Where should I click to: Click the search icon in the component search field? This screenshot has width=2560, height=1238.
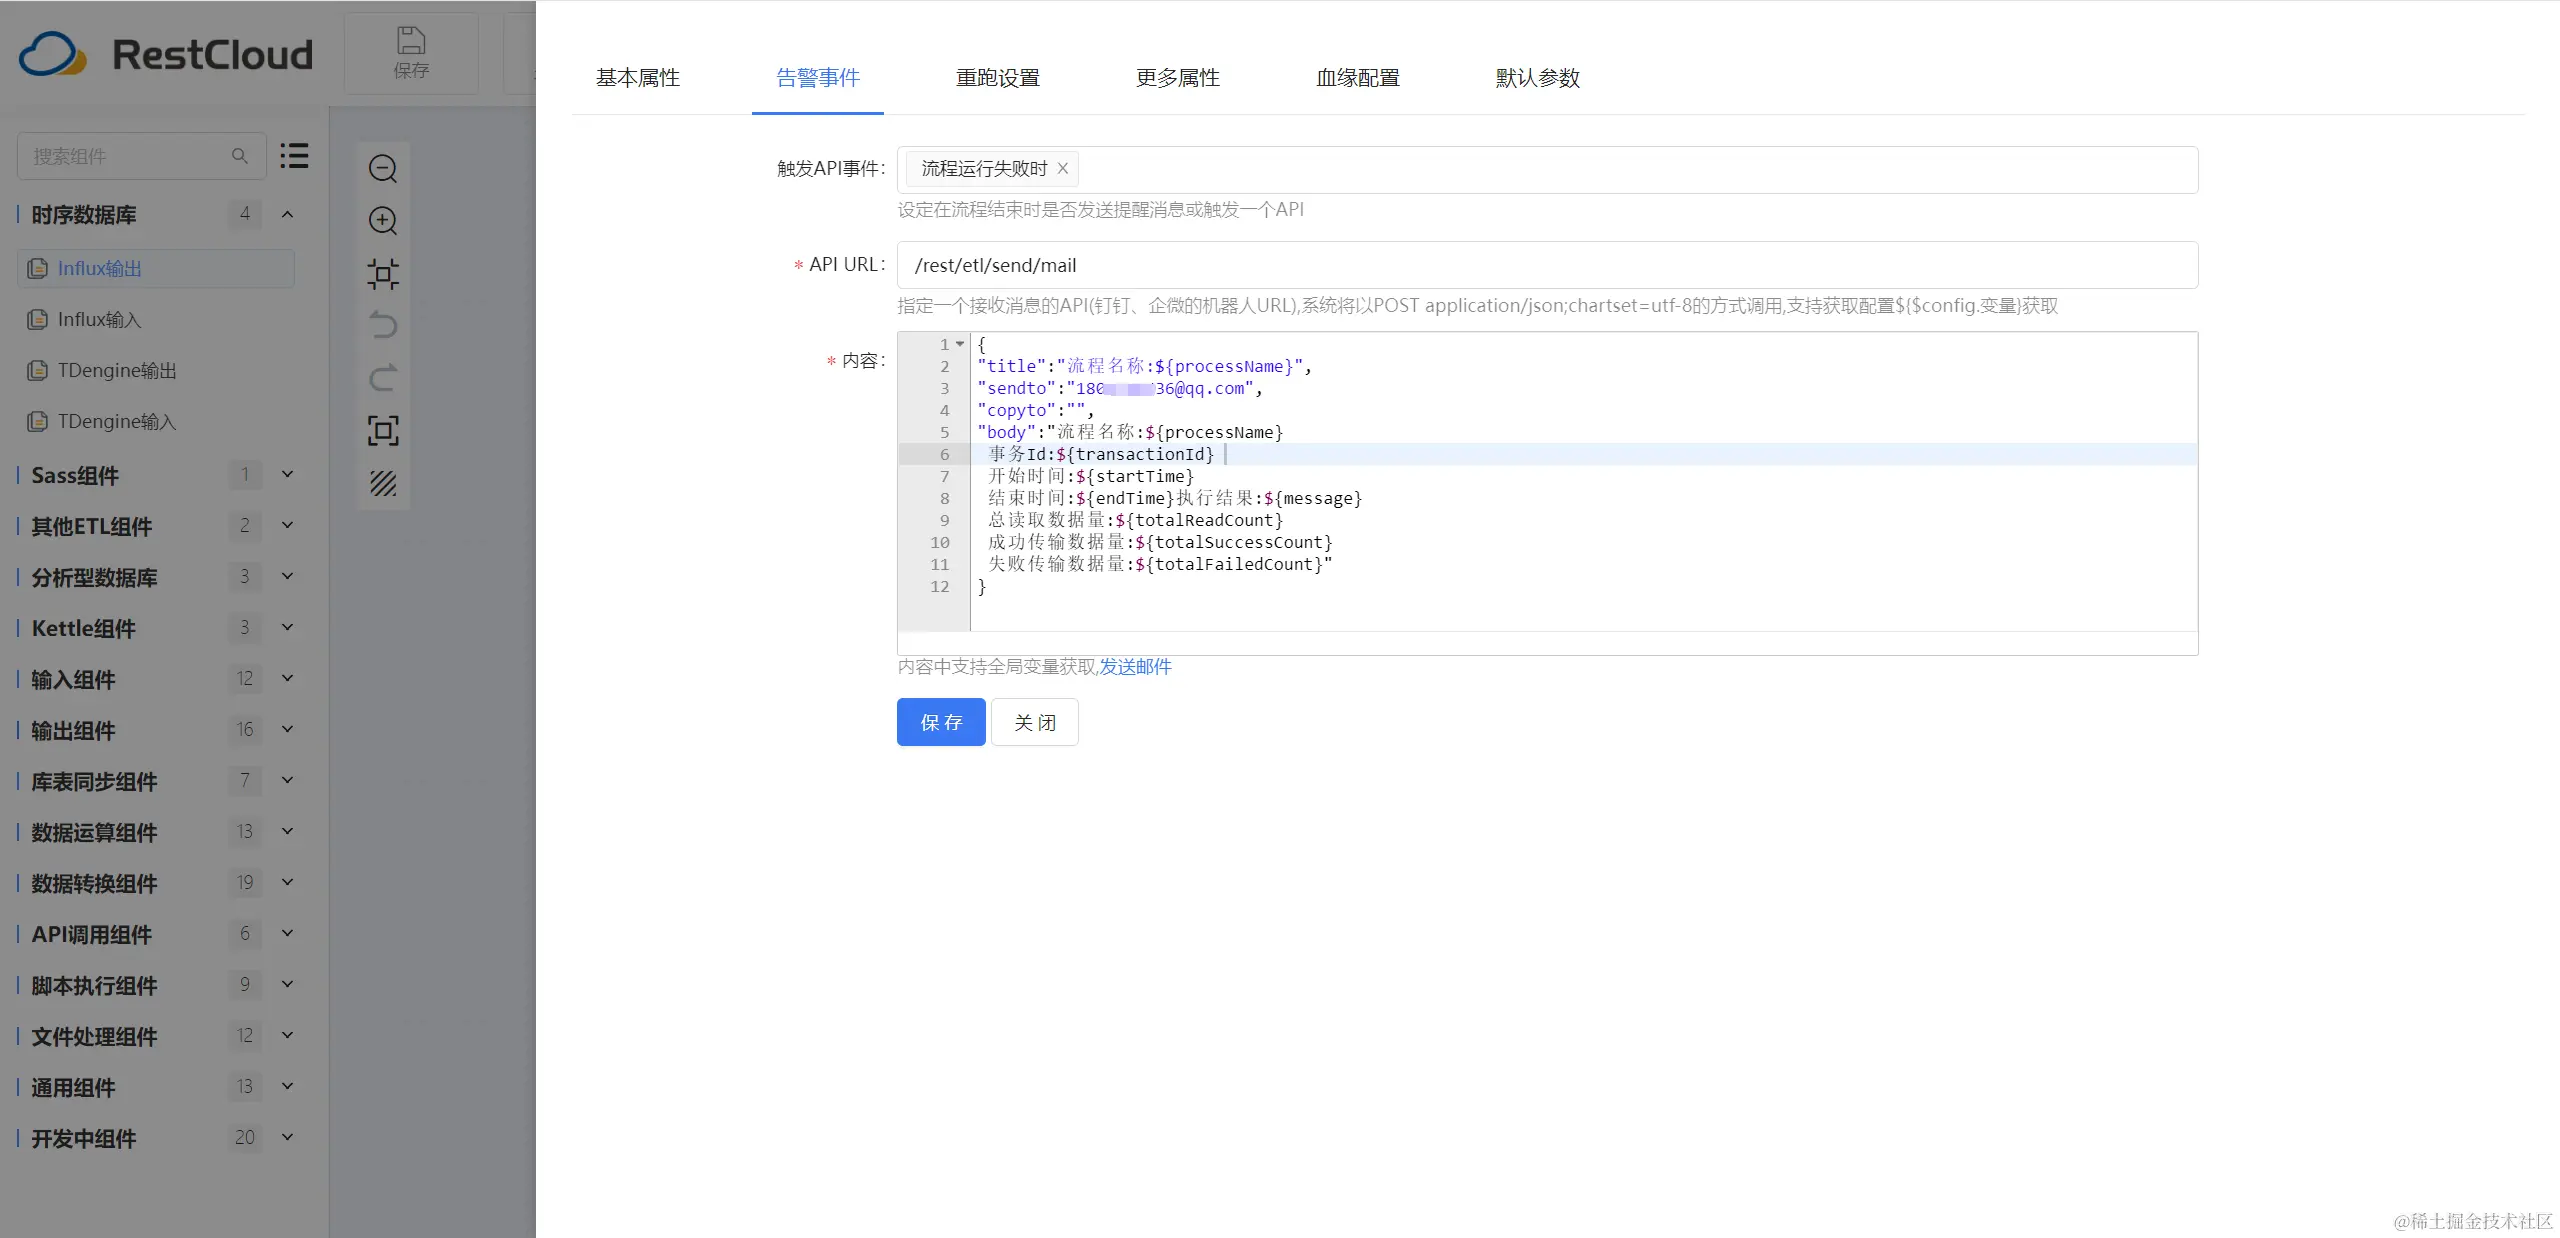click(x=240, y=156)
